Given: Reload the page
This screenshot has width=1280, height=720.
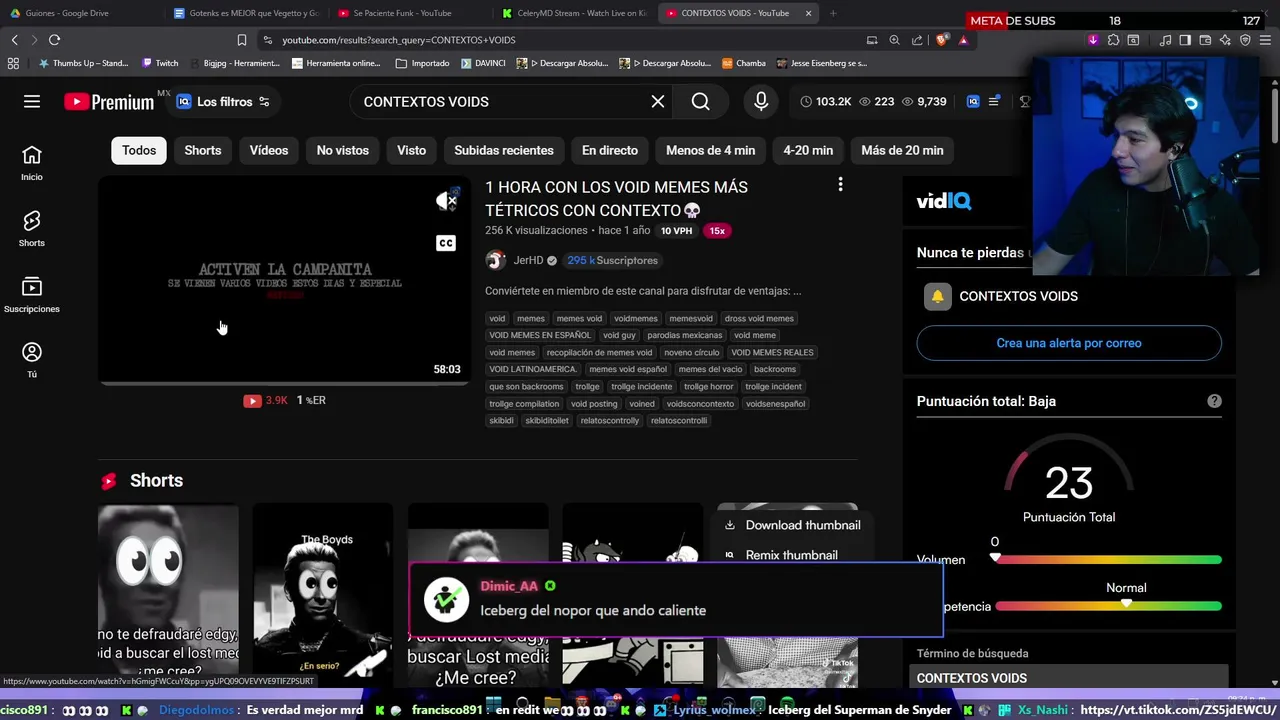Looking at the screenshot, I should [x=54, y=40].
